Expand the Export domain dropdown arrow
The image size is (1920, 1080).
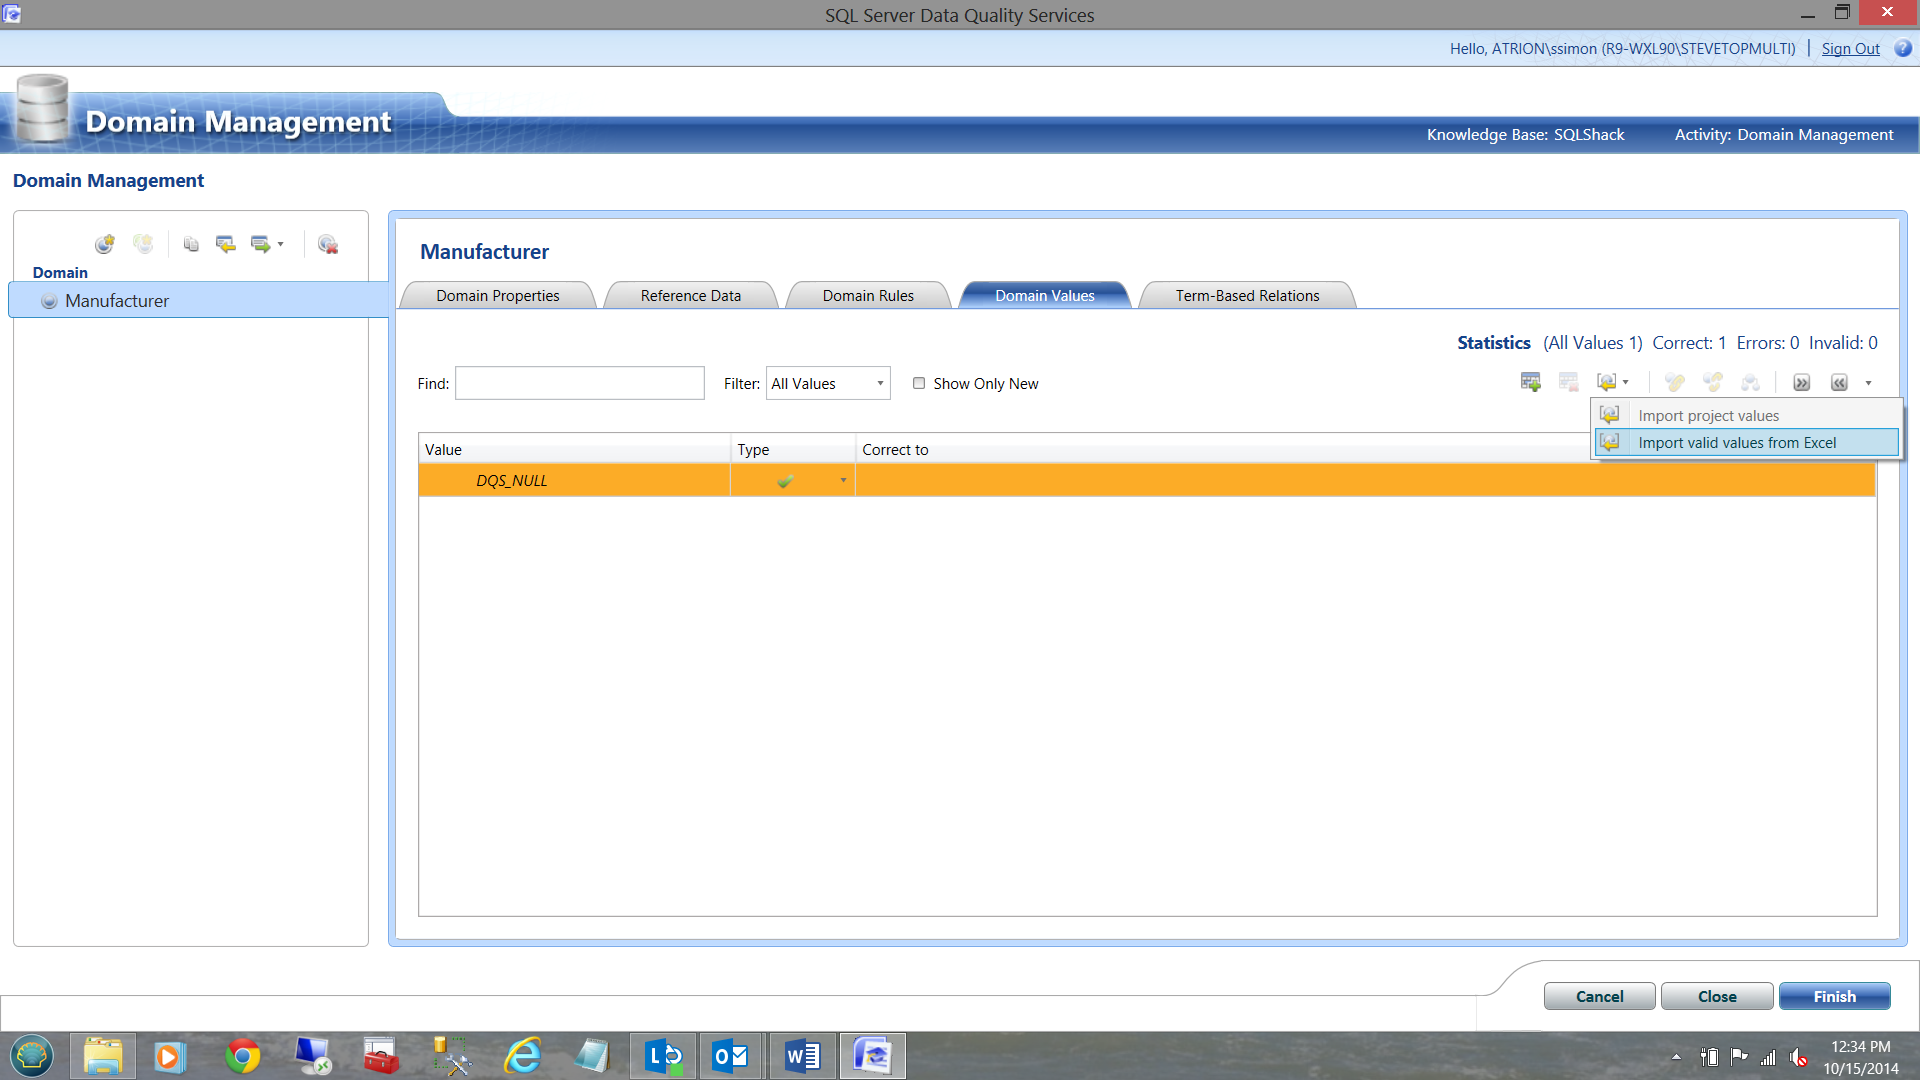pos(281,244)
